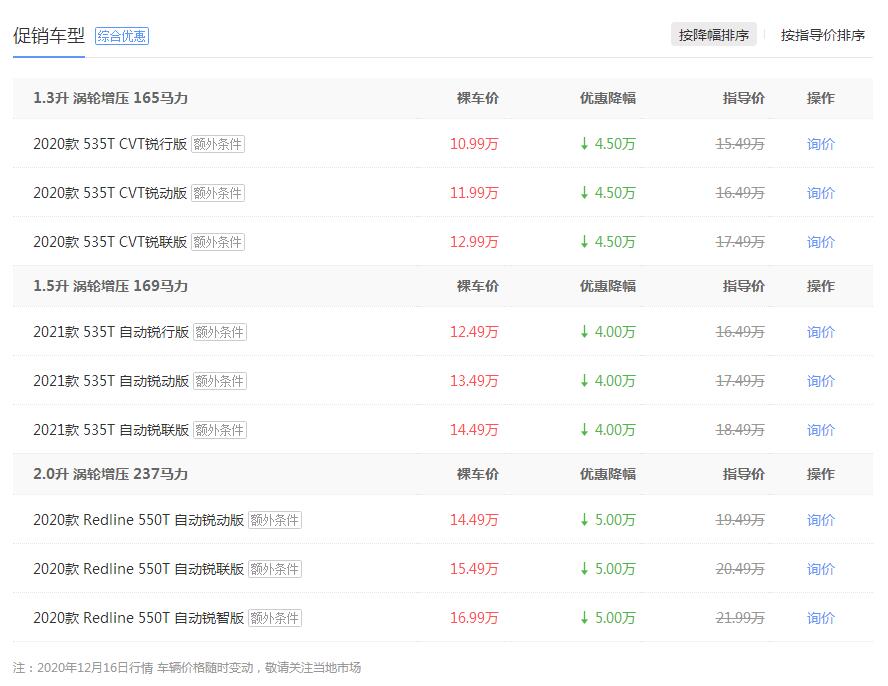Open 额外条件 tag for 535T 自动锐行版
The width and height of the screenshot is (888, 686).
pyautogui.click(x=220, y=332)
